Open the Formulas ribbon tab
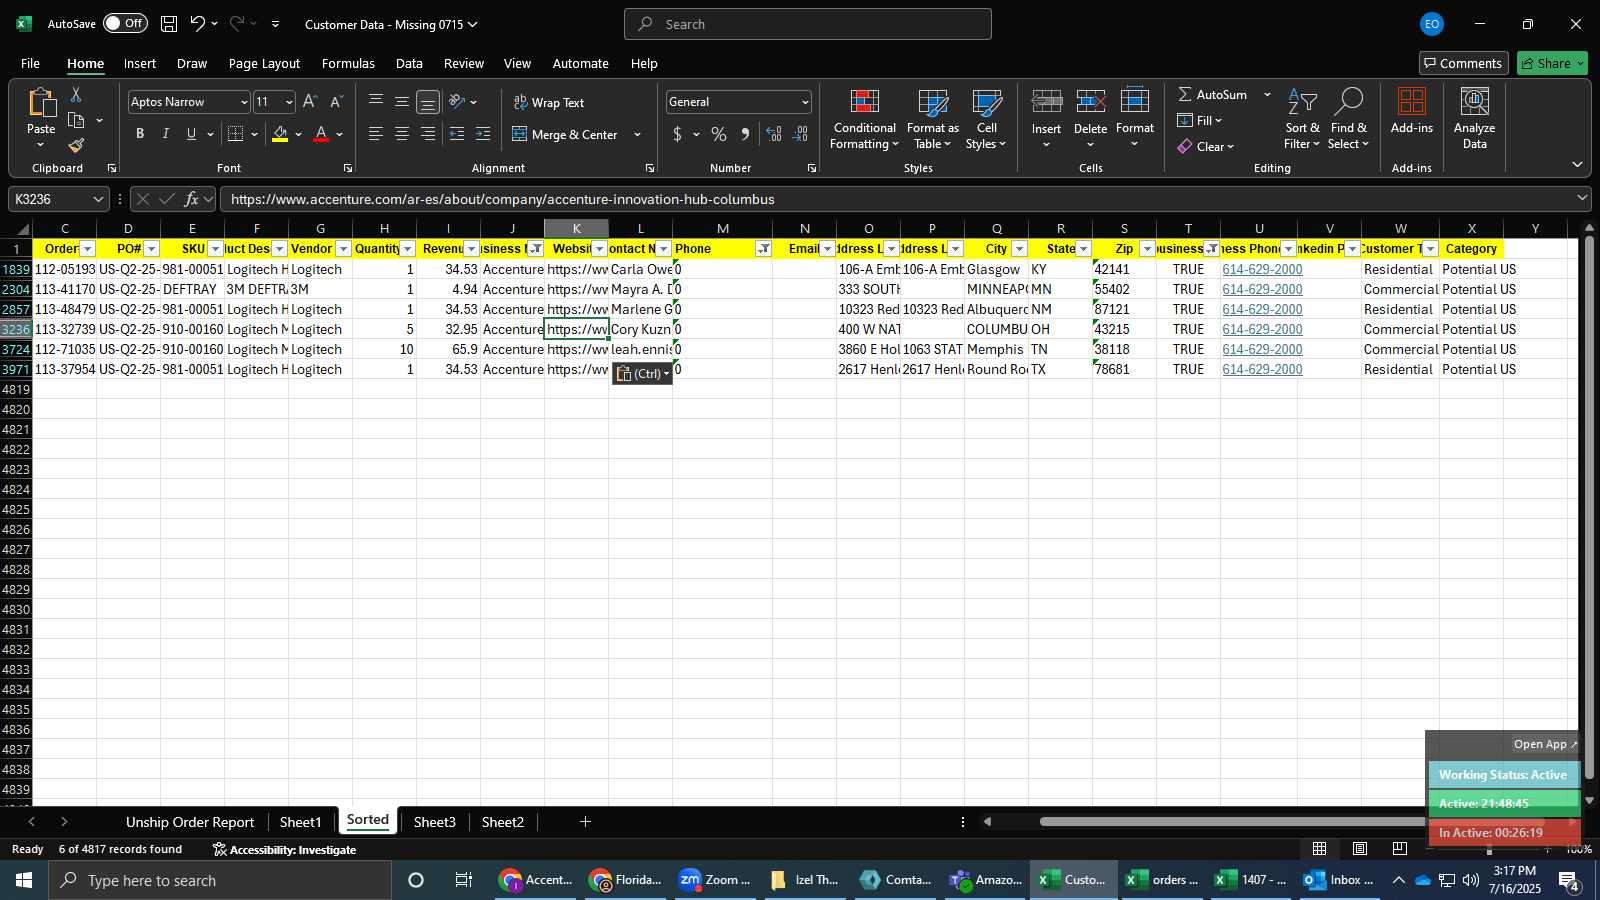This screenshot has width=1600, height=900. tap(348, 63)
